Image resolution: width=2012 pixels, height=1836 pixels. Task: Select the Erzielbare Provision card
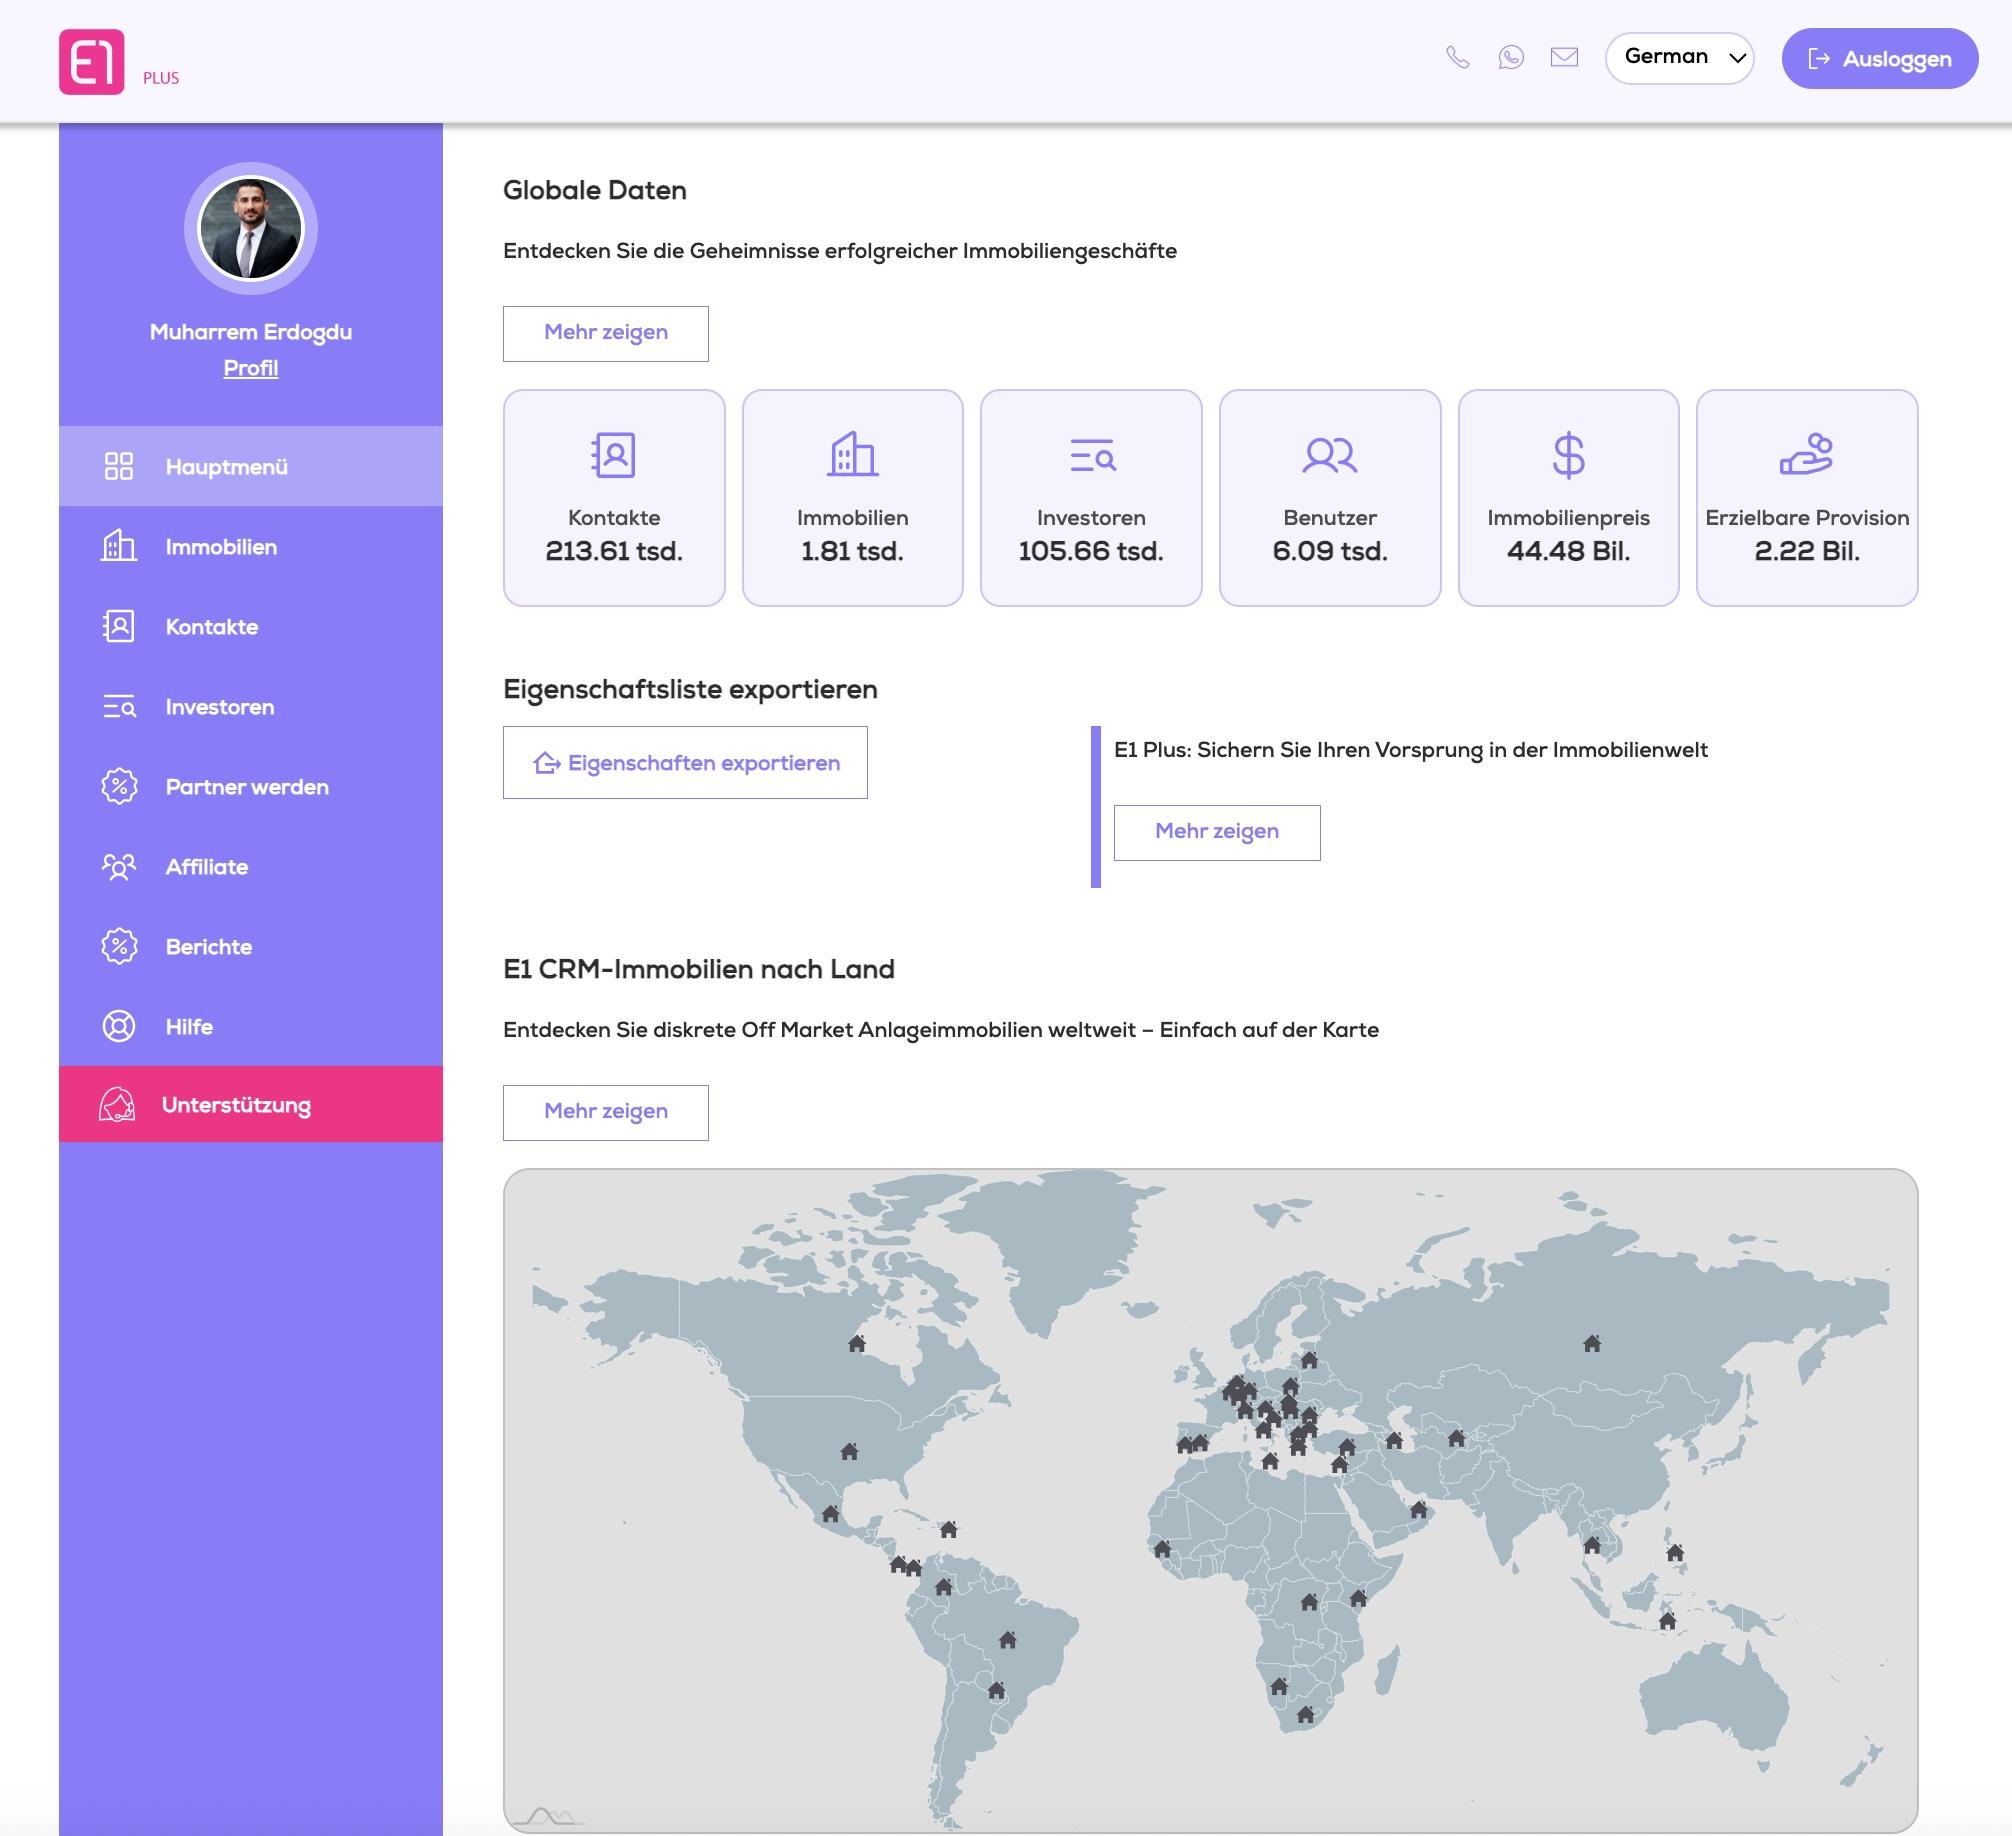(x=1806, y=497)
